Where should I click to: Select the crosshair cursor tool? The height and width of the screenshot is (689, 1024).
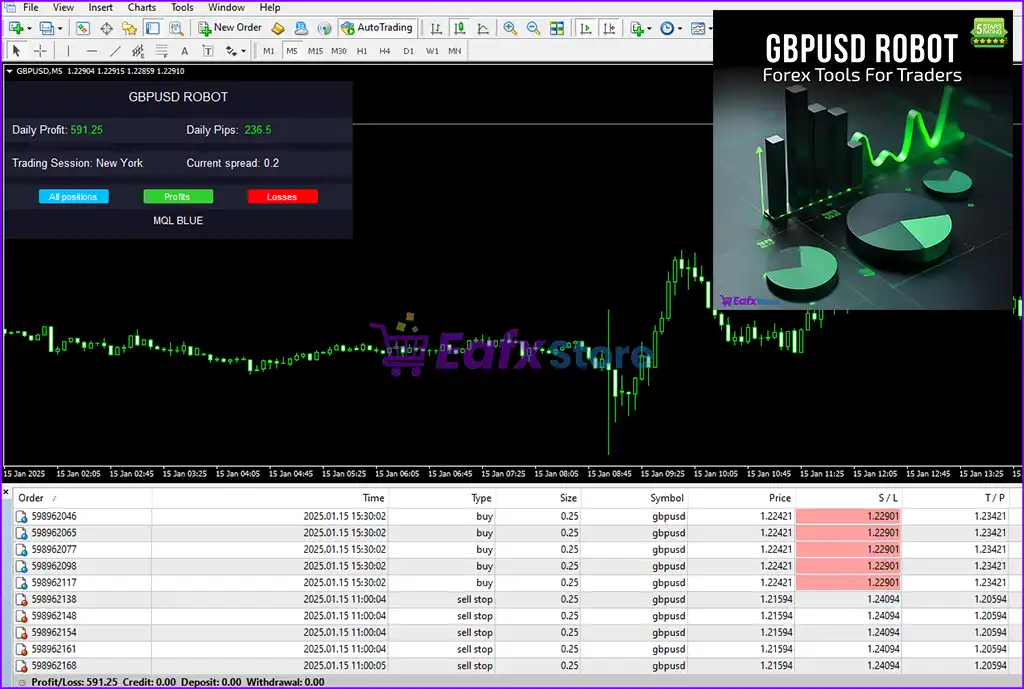click(40, 51)
